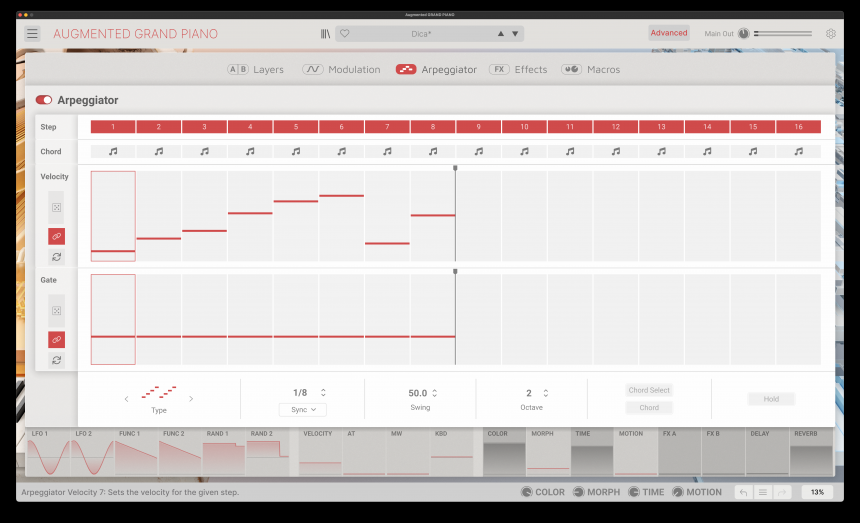Adjust the Octave value stepper arrows
The width and height of the screenshot is (860, 523).
coord(546,393)
